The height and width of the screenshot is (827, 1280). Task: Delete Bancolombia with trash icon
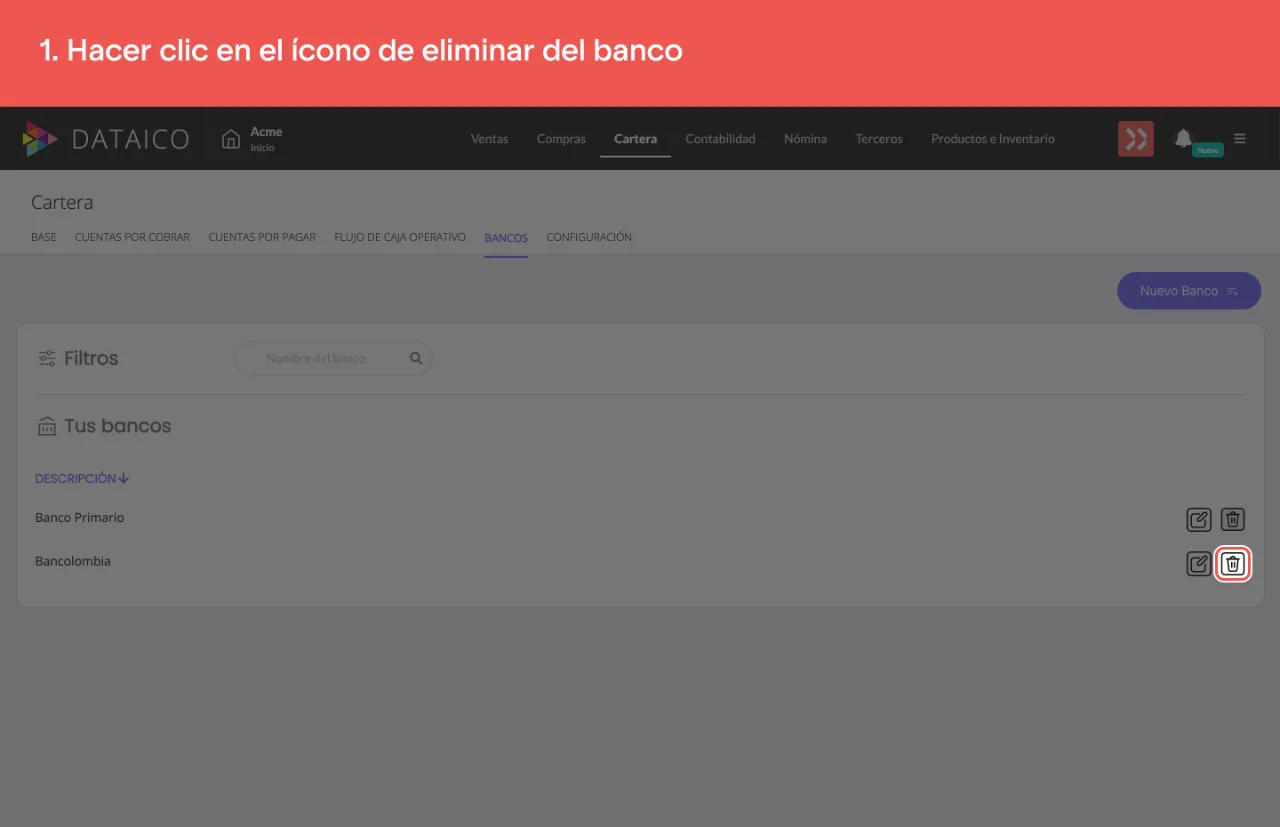click(1233, 564)
